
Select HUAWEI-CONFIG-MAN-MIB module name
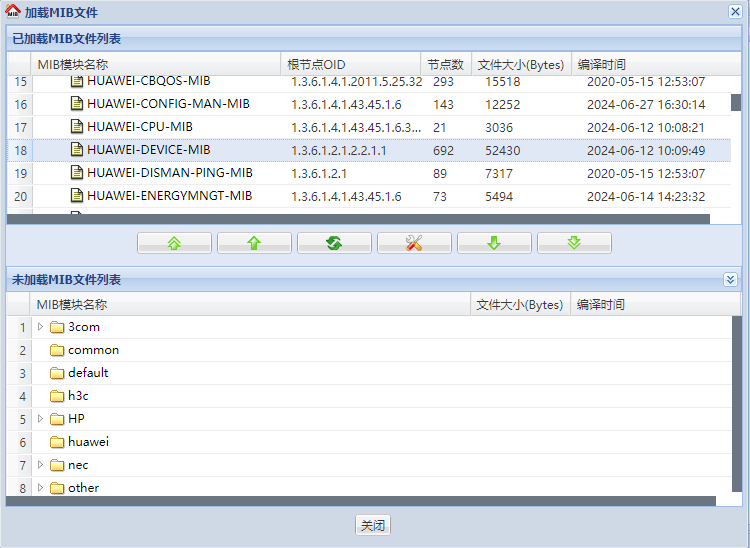point(168,104)
